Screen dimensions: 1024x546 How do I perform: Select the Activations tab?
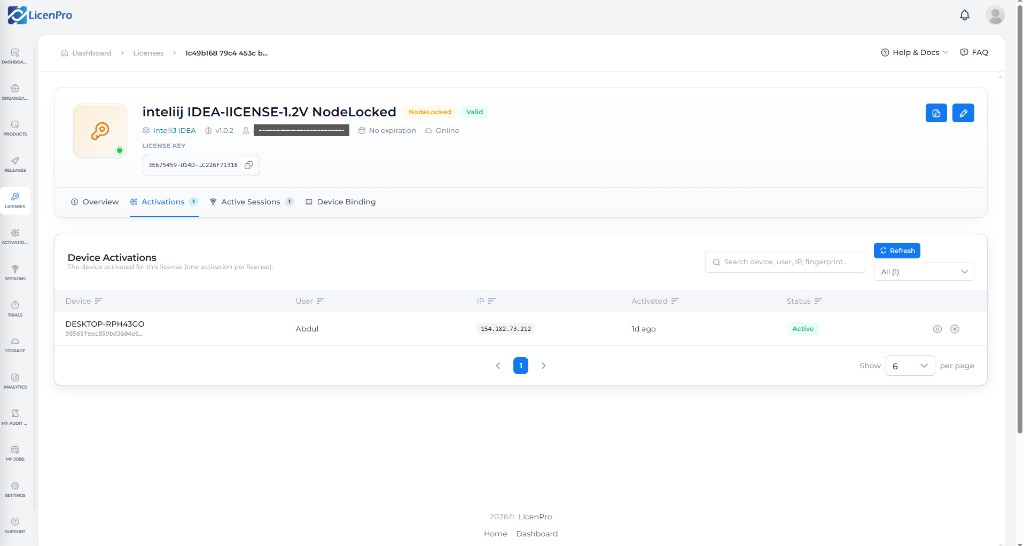click(164, 202)
